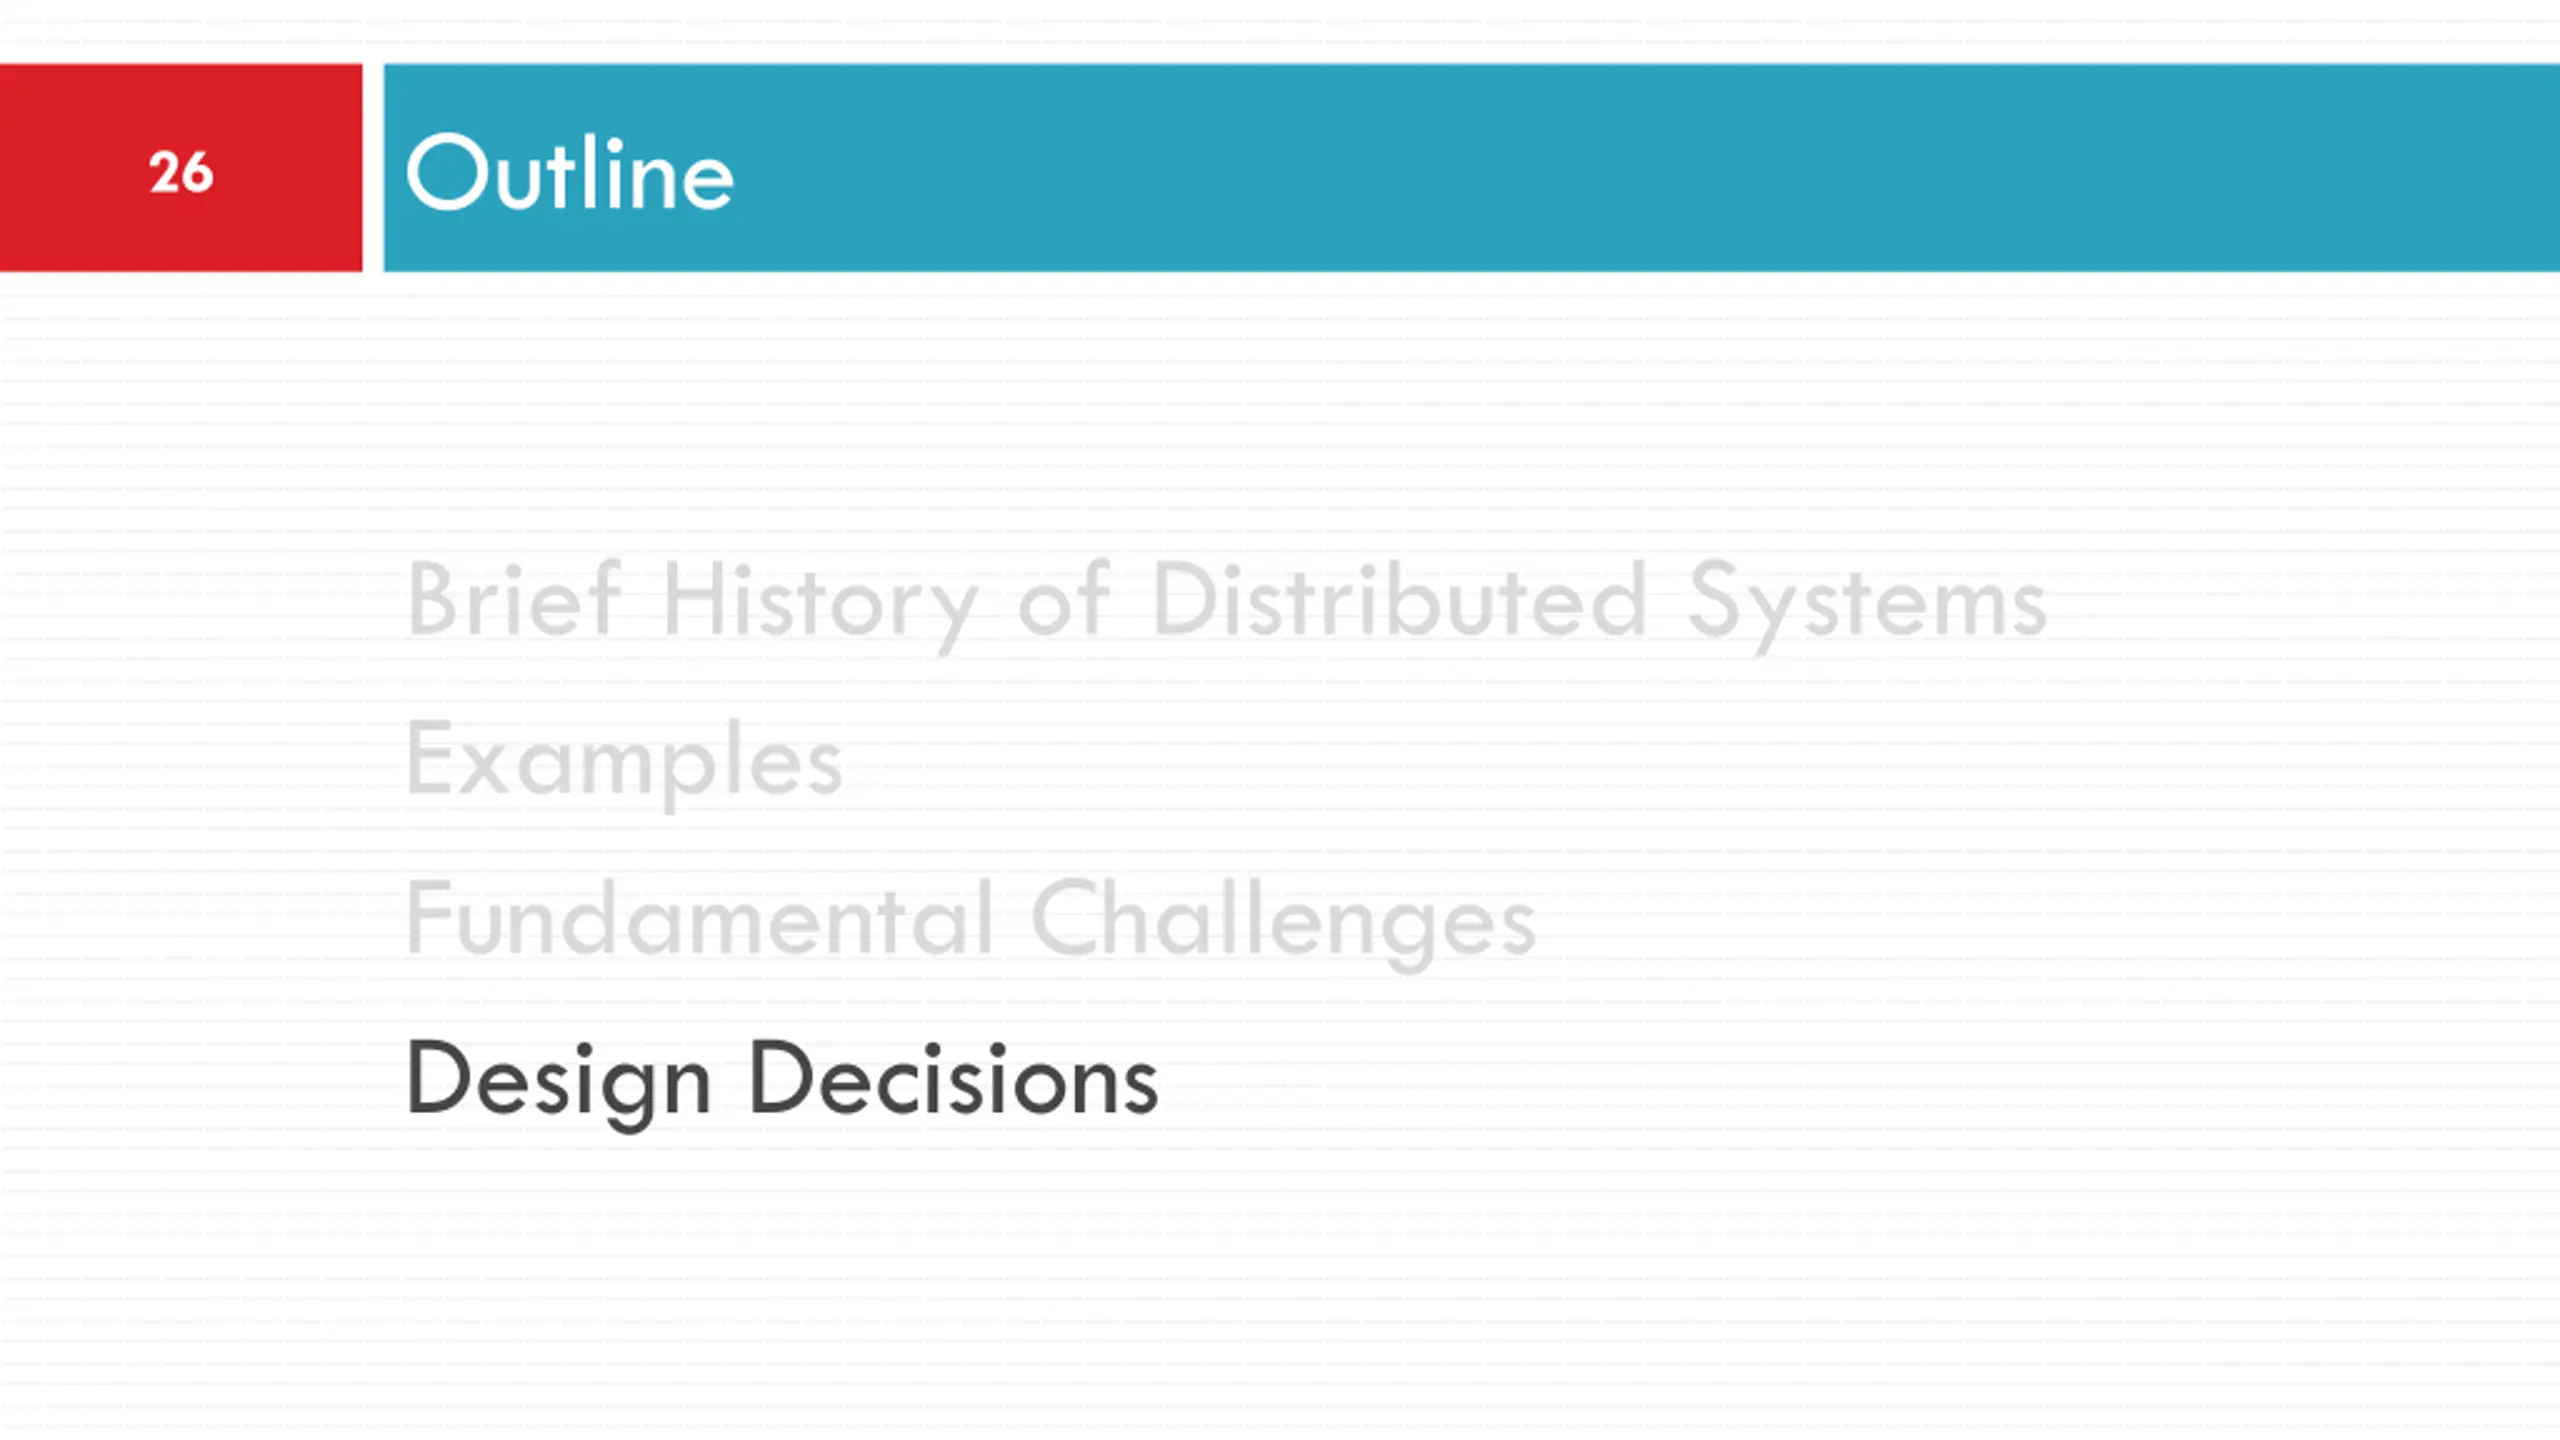Click the word Fundamental

point(699,920)
